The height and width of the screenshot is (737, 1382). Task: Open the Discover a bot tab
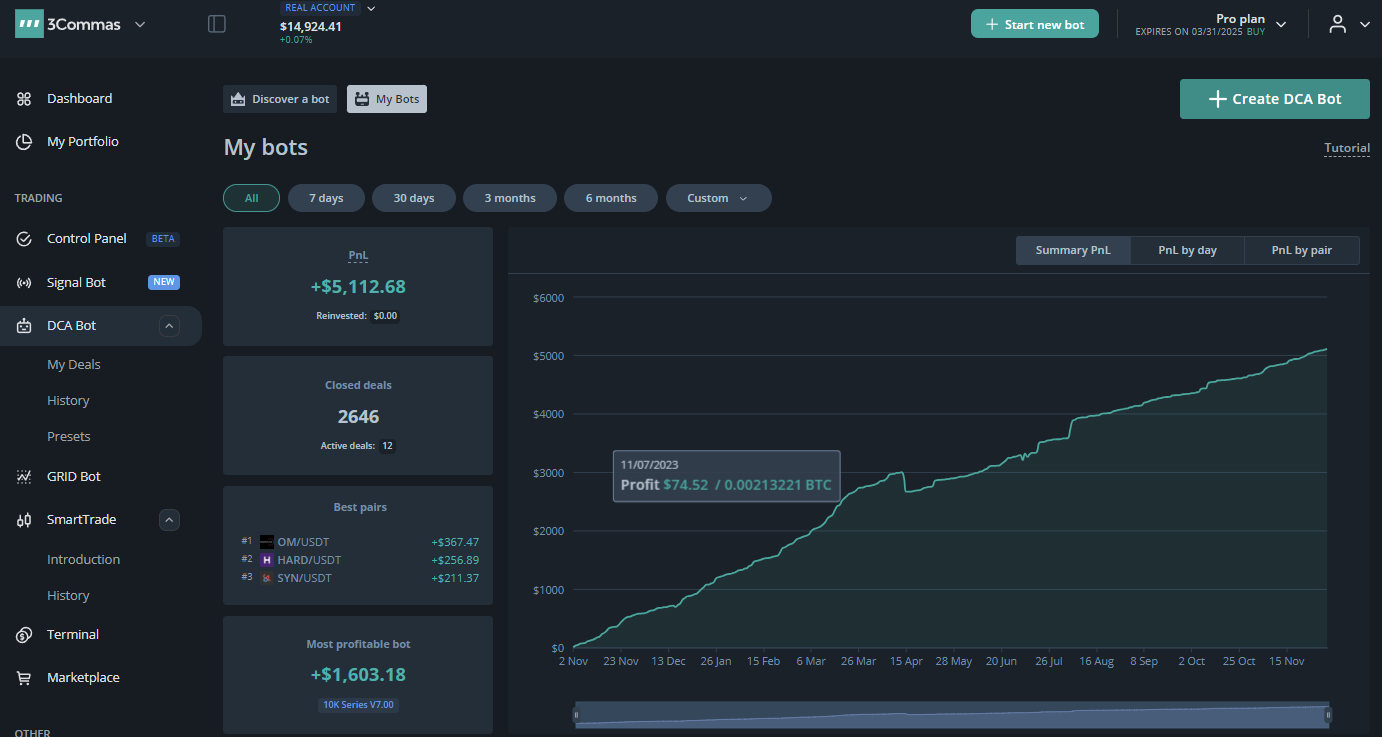pyautogui.click(x=280, y=99)
